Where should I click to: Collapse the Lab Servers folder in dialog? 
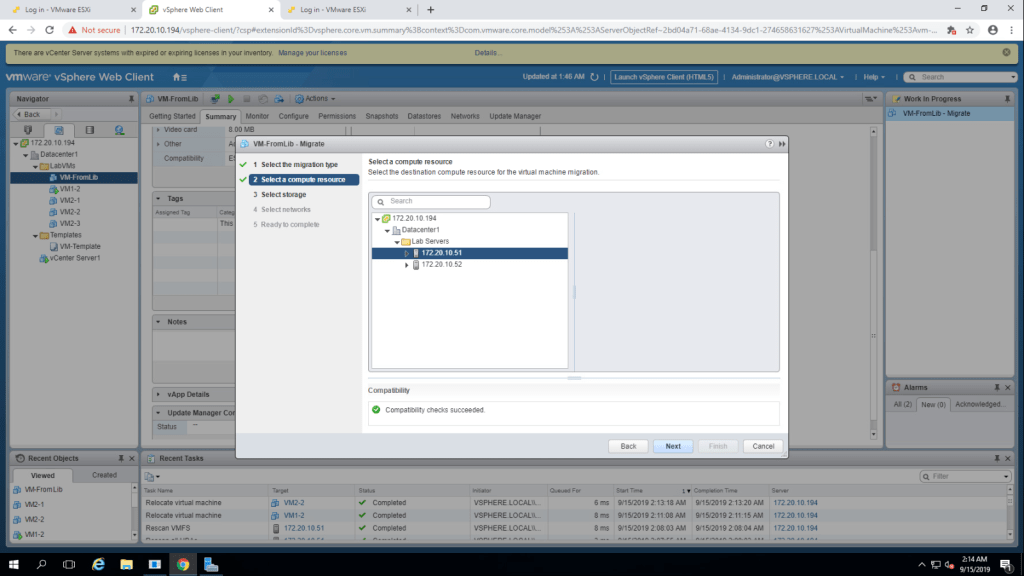(397, 242)
